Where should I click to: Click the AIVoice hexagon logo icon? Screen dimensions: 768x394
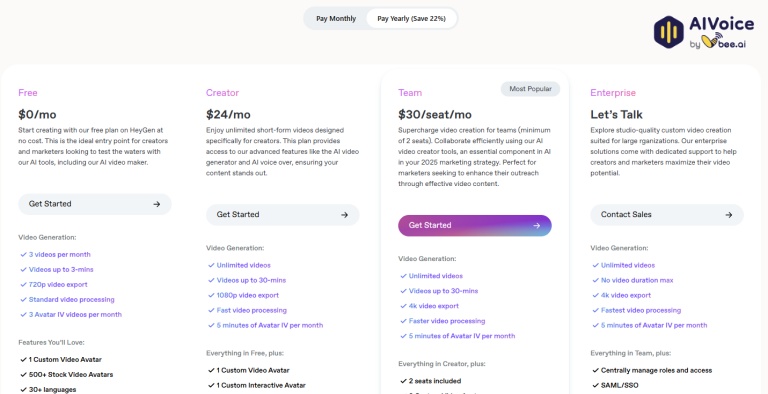[669, 32]
